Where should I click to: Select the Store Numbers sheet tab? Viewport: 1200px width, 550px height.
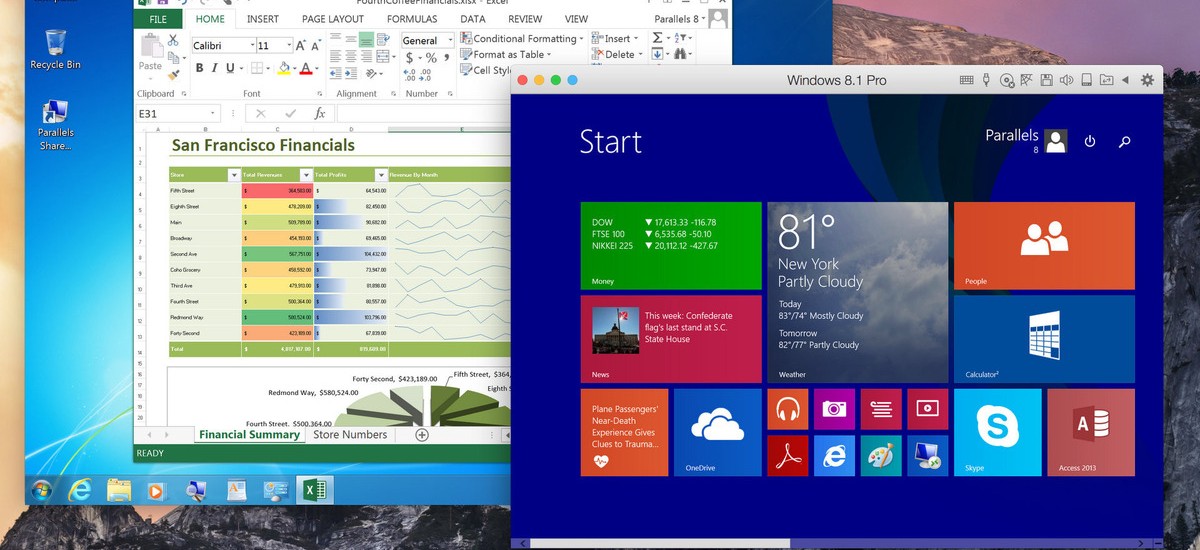pos(350,435)
